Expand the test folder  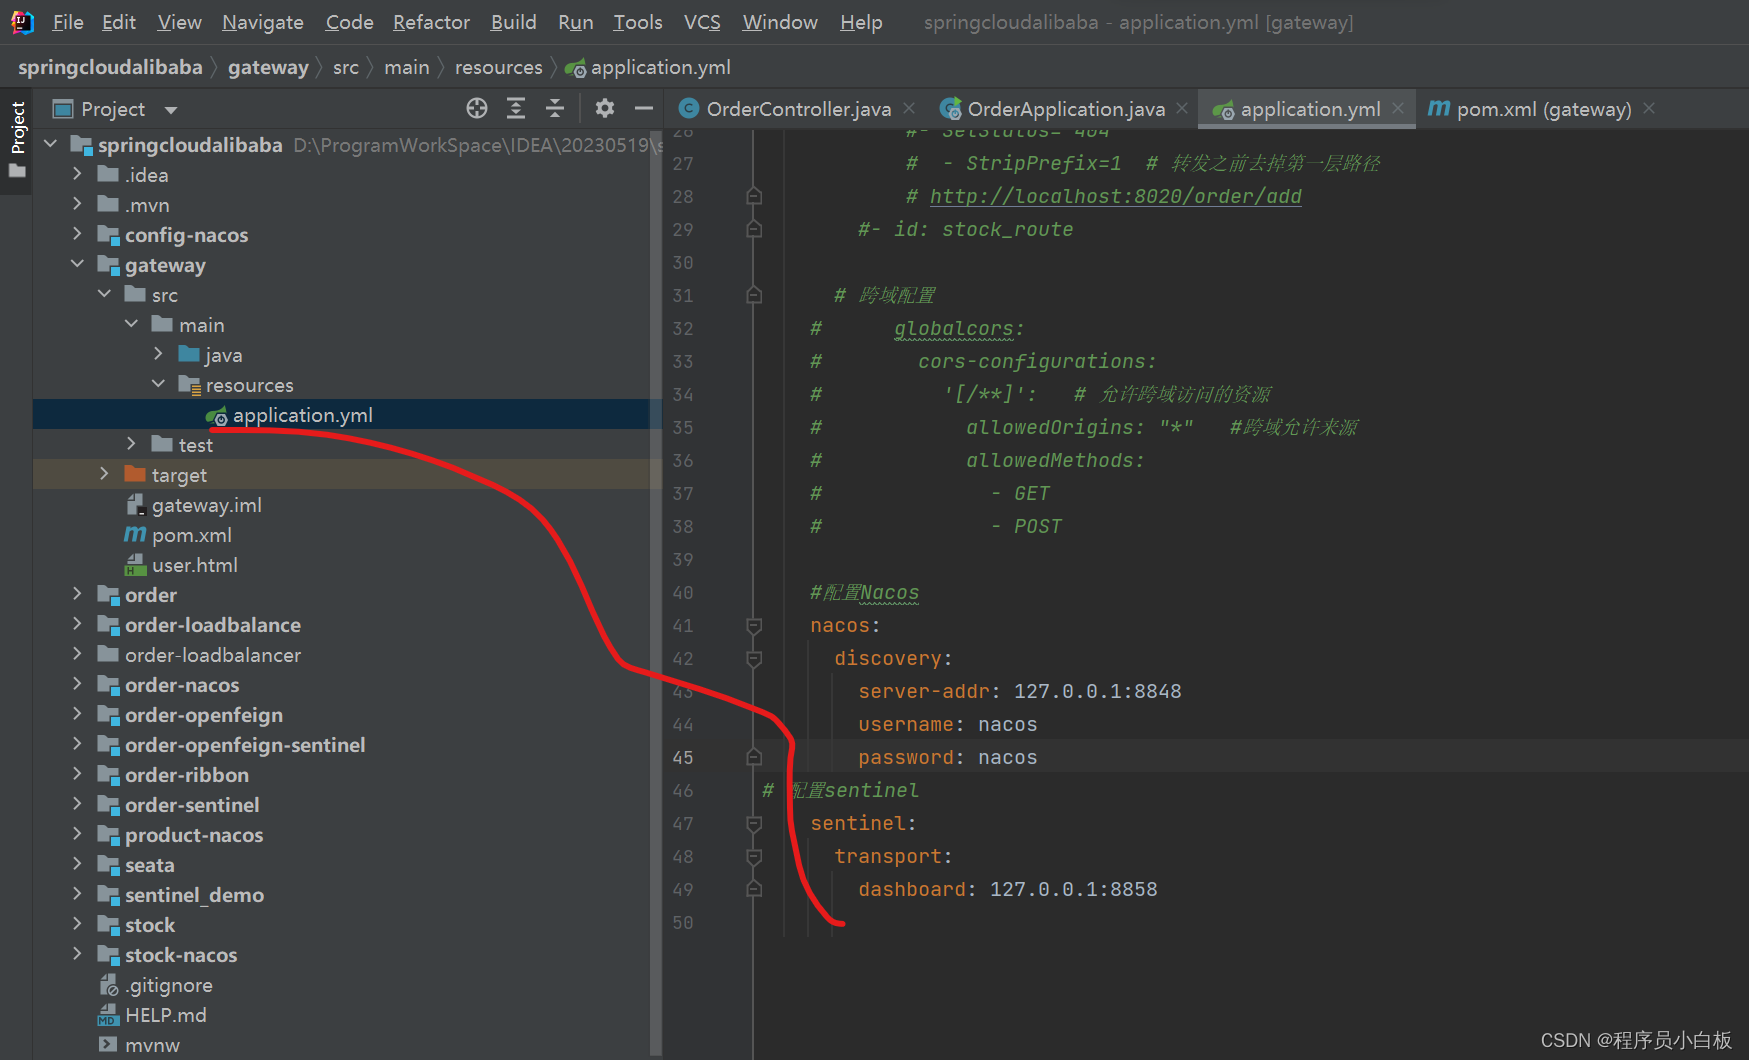[132, 445]
